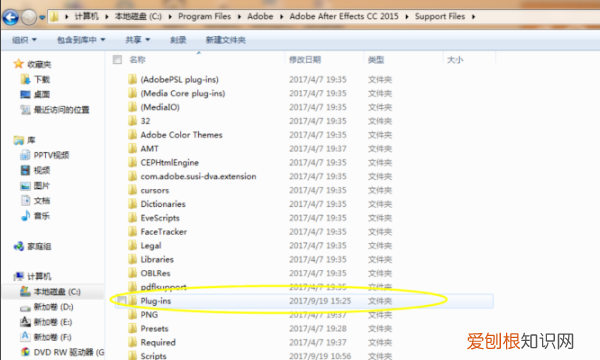Open recent locations dropdown beside forward arrow
600x360 pixels.
pyautogui.click(x=42, y=17)
